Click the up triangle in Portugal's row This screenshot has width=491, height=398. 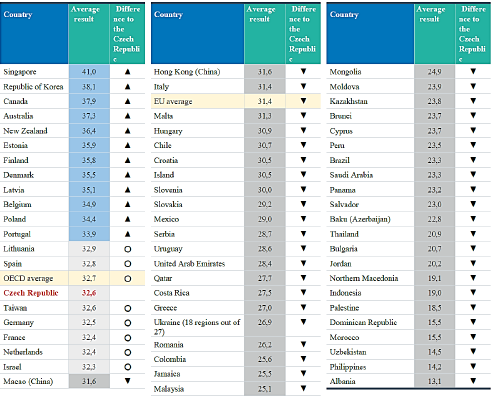[x=127, y=234]
